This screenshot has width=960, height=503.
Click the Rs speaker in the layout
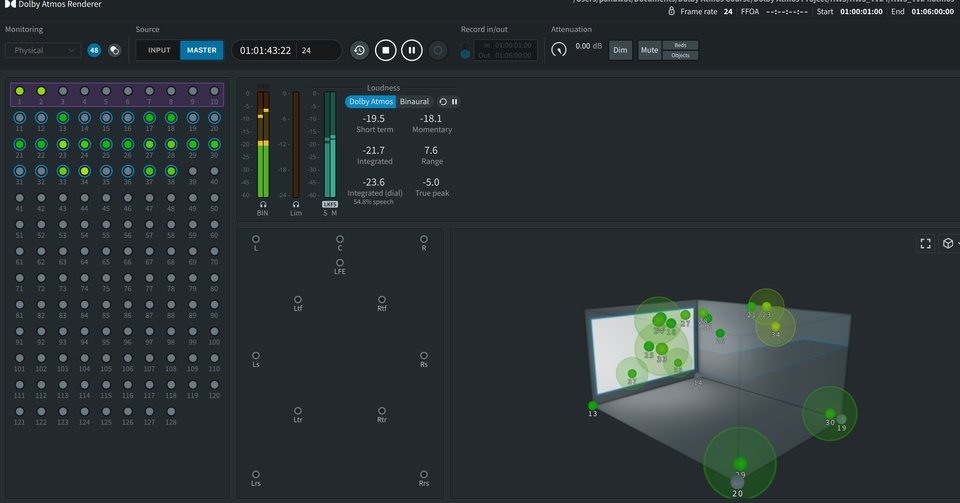[424, 356]
